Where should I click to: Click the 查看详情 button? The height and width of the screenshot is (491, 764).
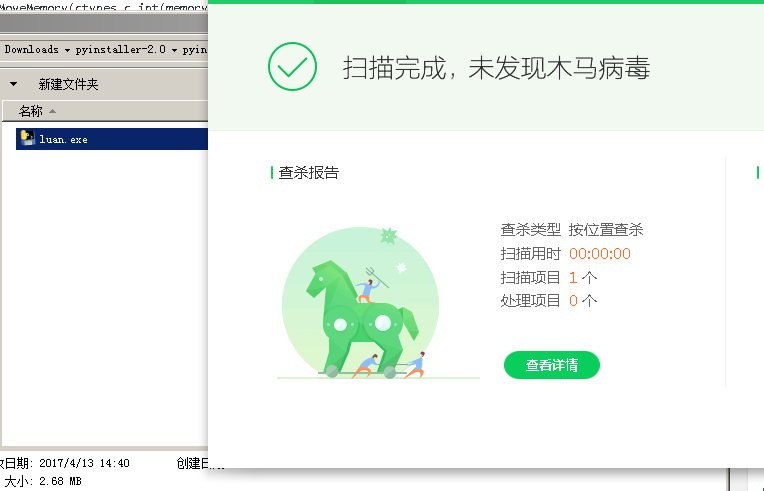pos(551,365)
